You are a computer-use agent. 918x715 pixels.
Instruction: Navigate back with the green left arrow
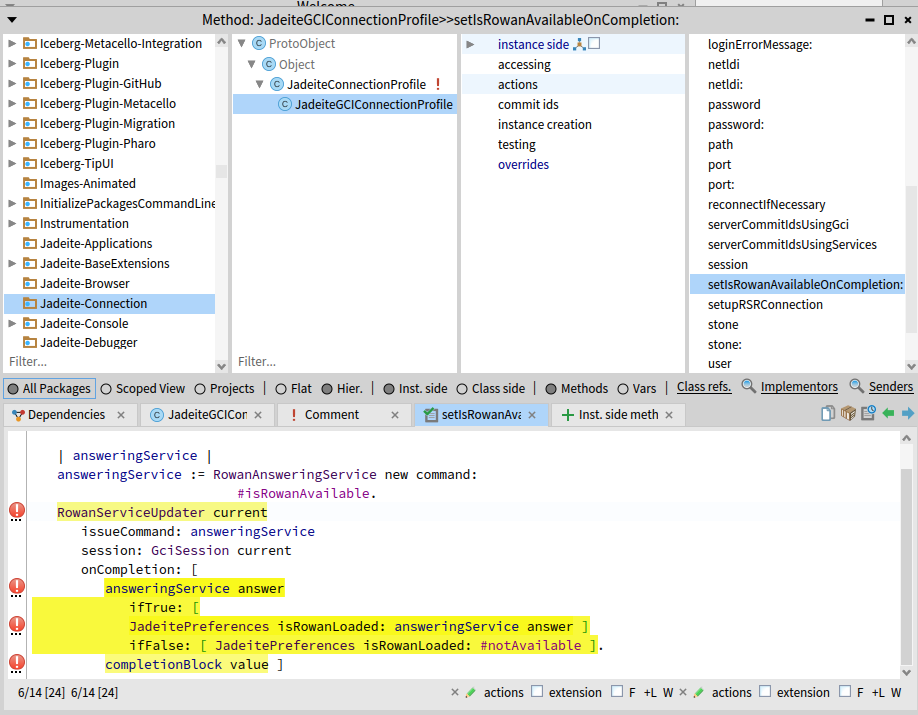click(x=888, y=414)
